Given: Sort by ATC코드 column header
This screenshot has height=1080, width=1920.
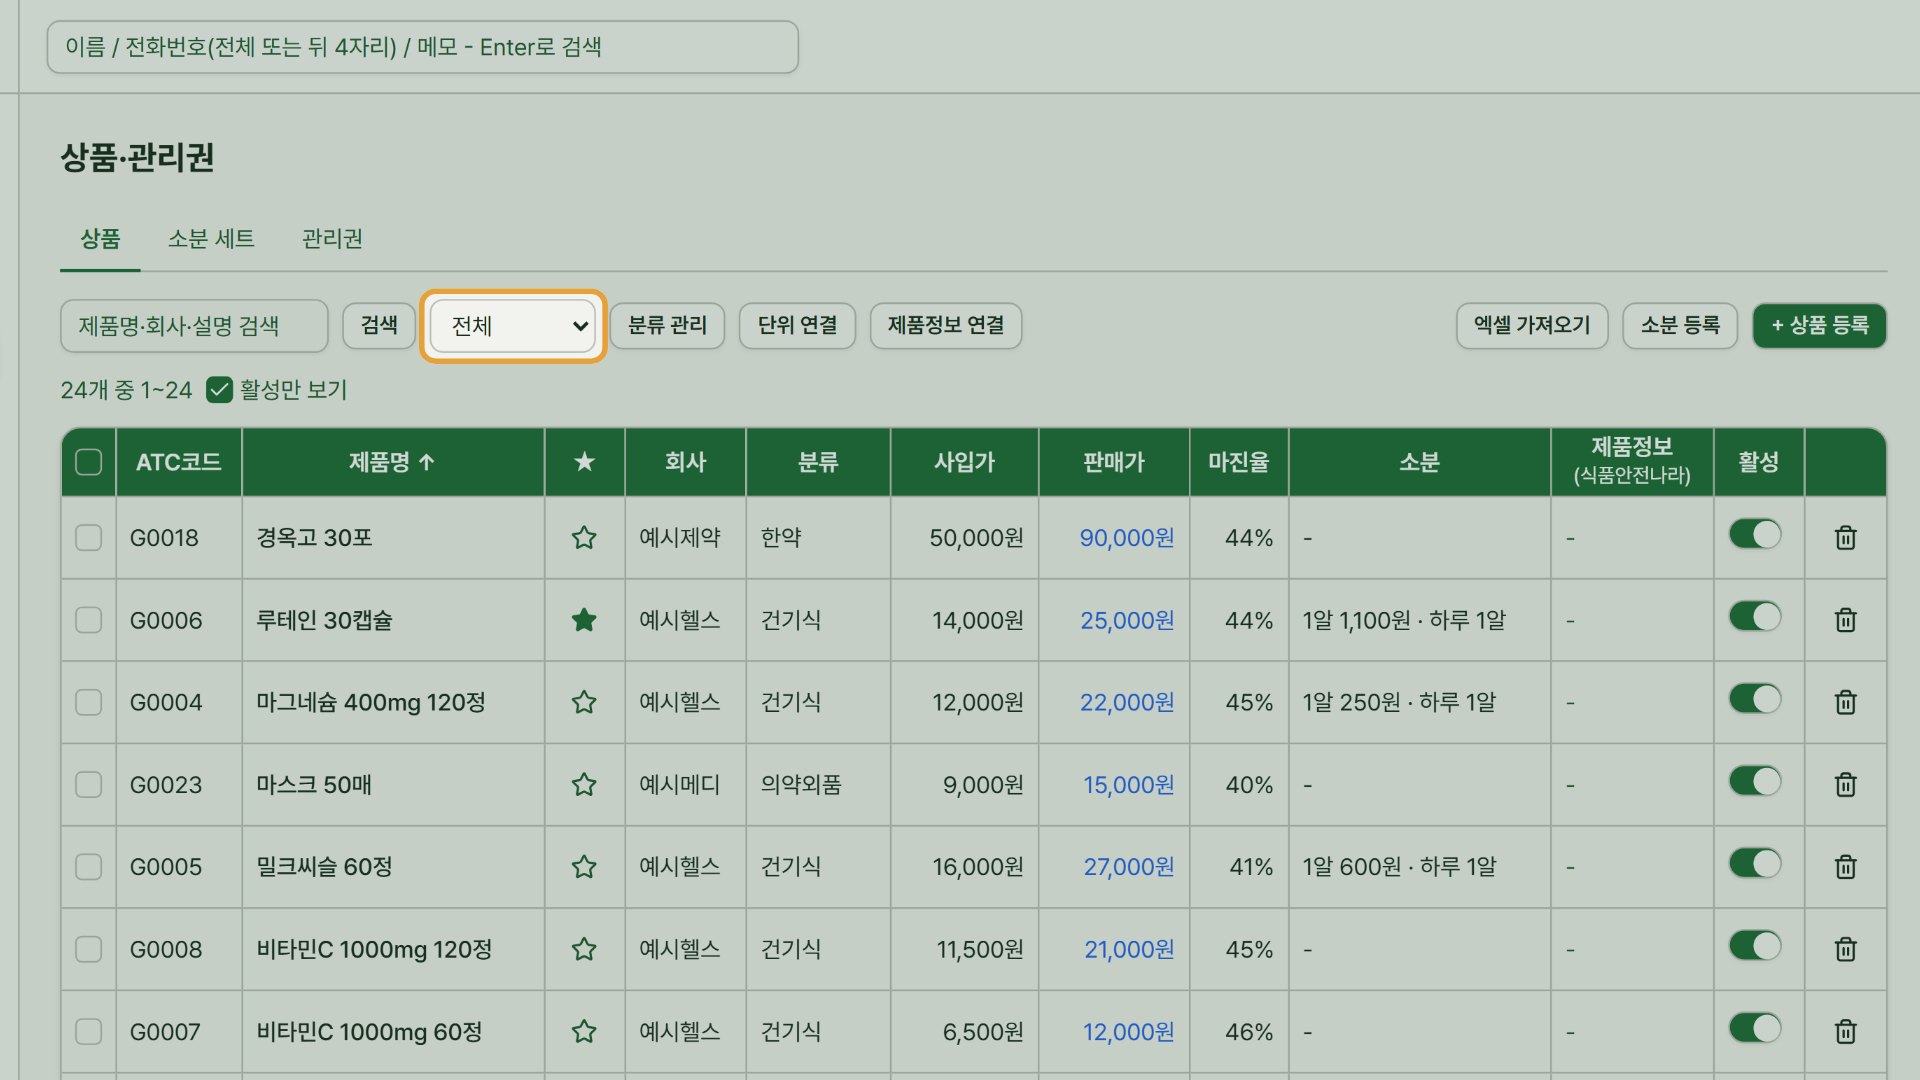Looking at the screenshot, I should [179, 462].
